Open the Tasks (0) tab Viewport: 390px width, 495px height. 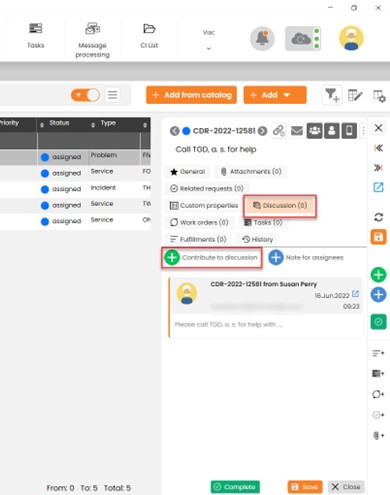tap(263, 222)
